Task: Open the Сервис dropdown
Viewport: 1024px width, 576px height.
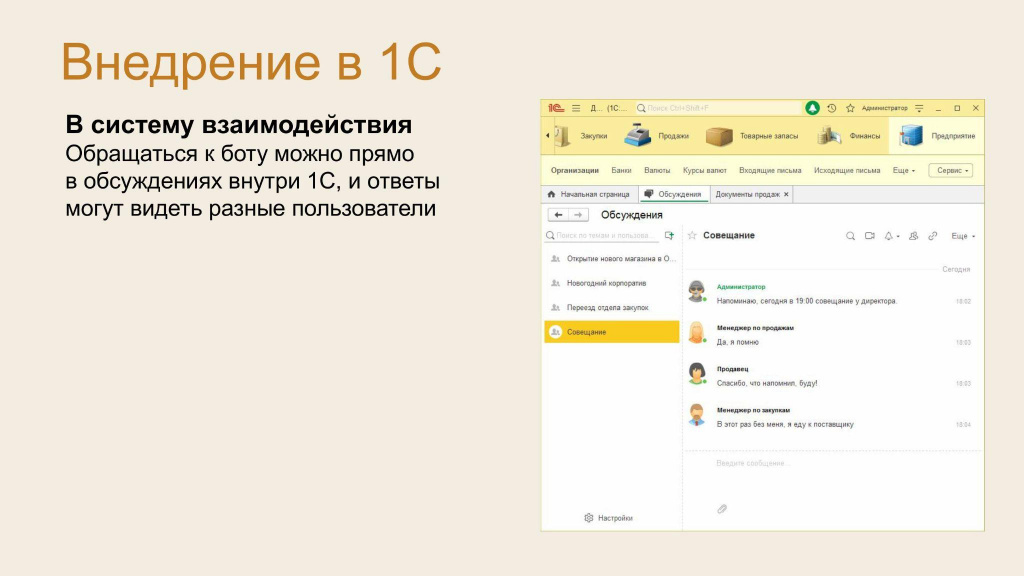Action: pyautogui.click(x=951, y=170)
